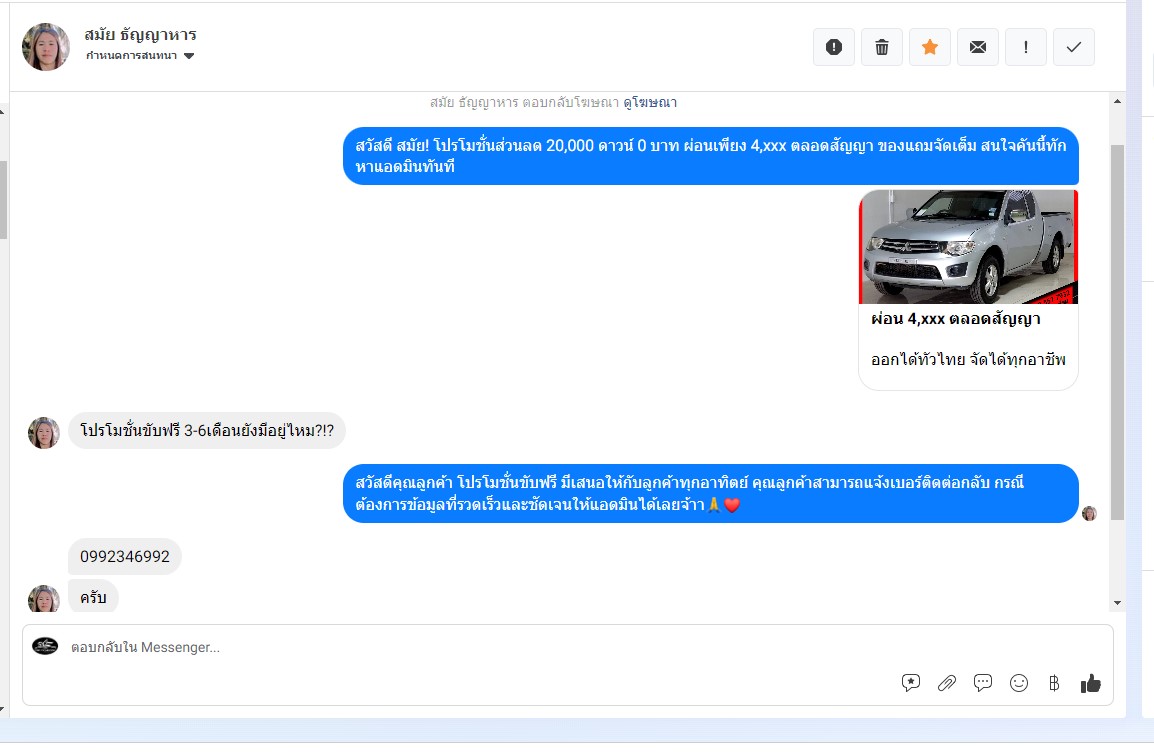Mark conversation unread with envelope icon

[x=977, y=47]
